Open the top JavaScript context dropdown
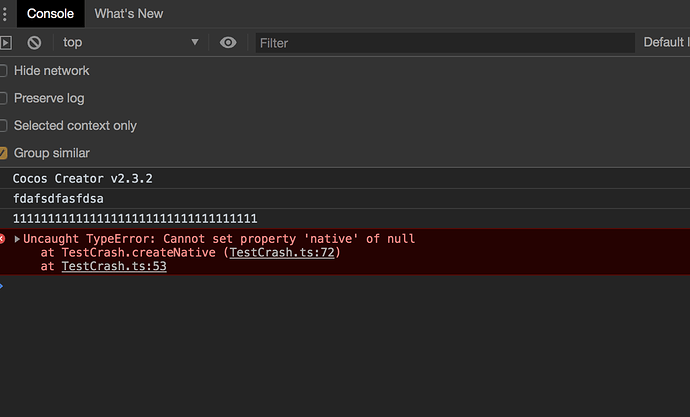 [x=130, y=42]
